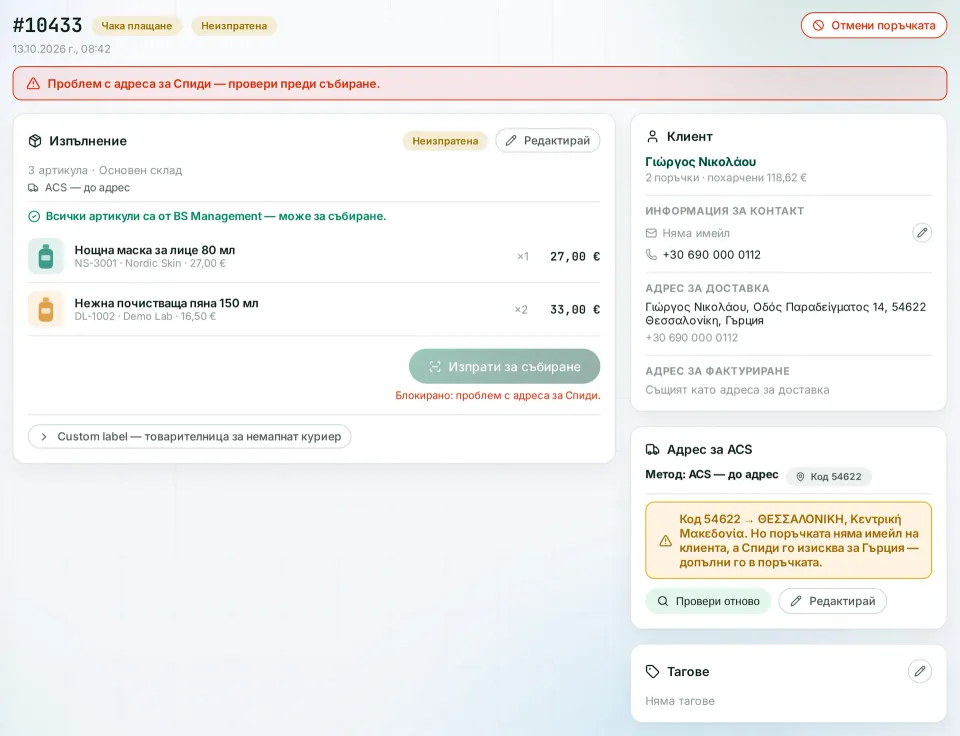The image size is (960, 736).
Task: Click product name Нощна маска за лице 80 мл
Action: pyautogui.click(x=155, y=250)
